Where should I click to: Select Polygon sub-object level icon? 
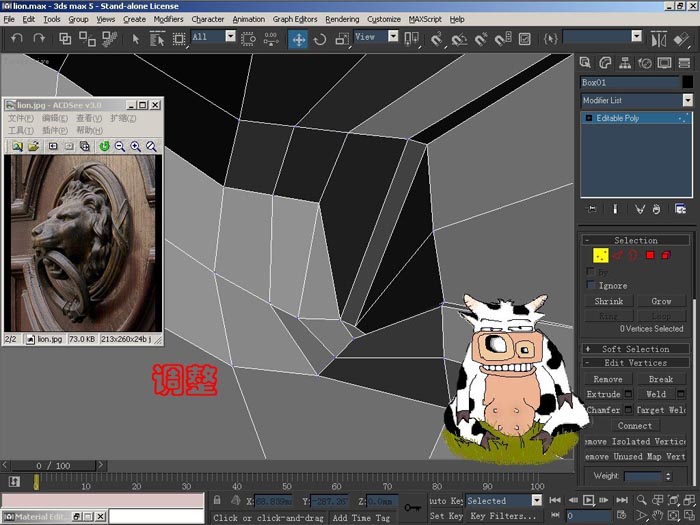coord(650,255)
